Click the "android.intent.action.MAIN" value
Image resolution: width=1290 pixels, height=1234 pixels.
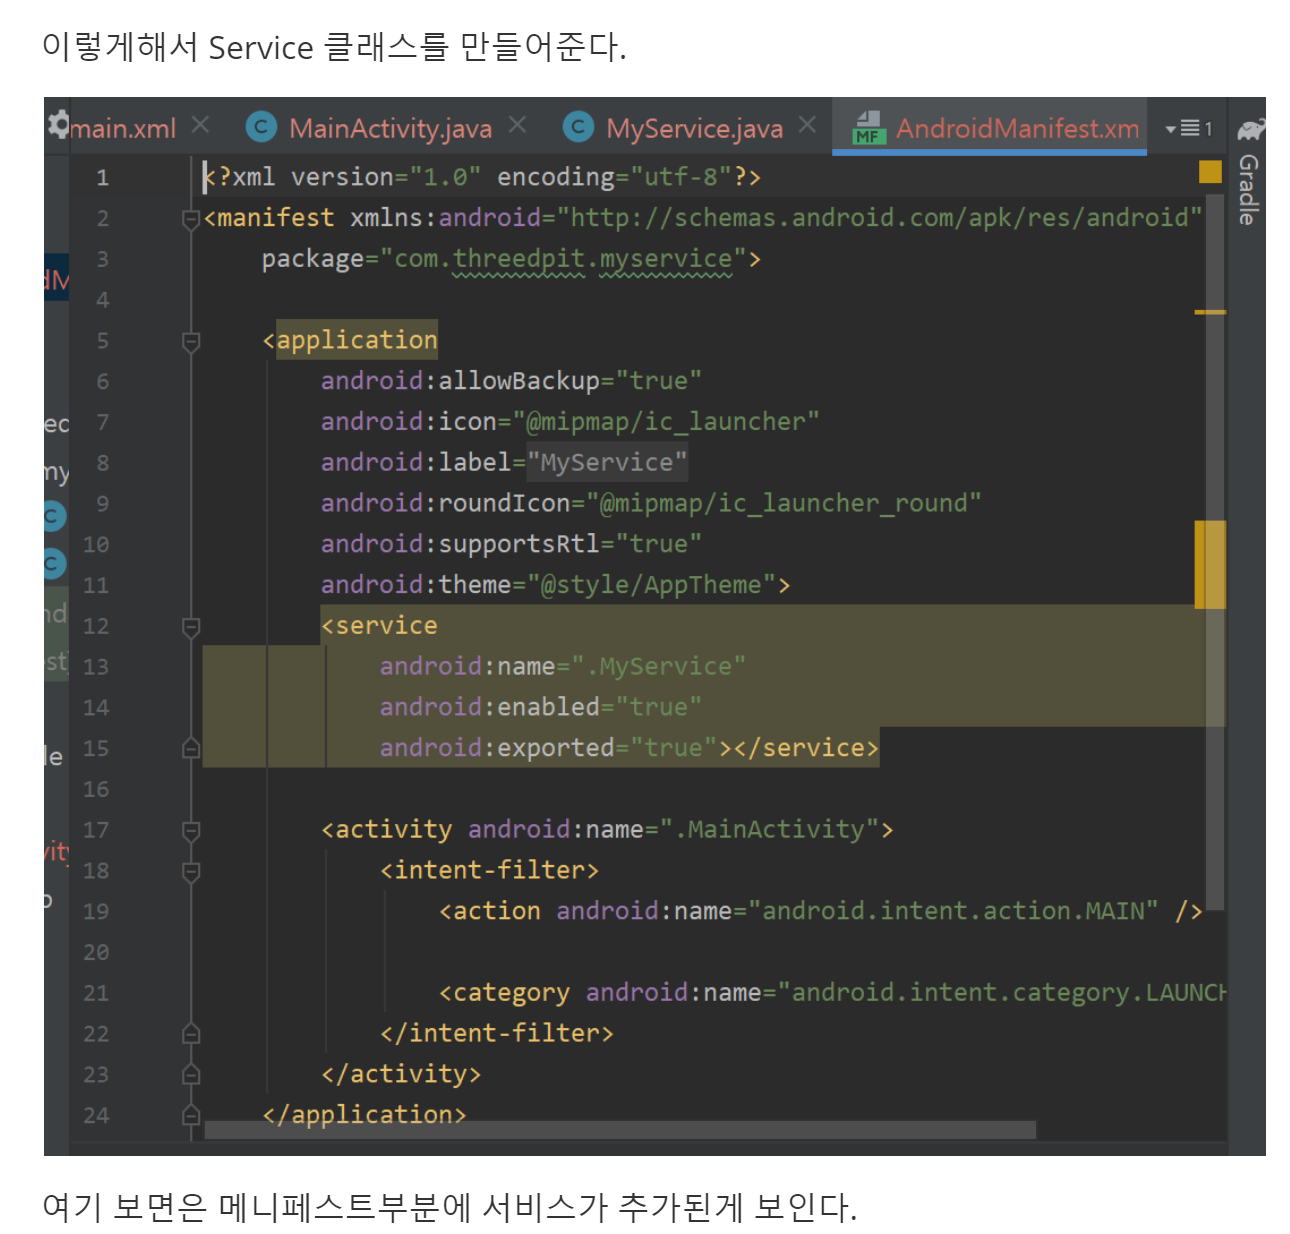click(953, 911)
